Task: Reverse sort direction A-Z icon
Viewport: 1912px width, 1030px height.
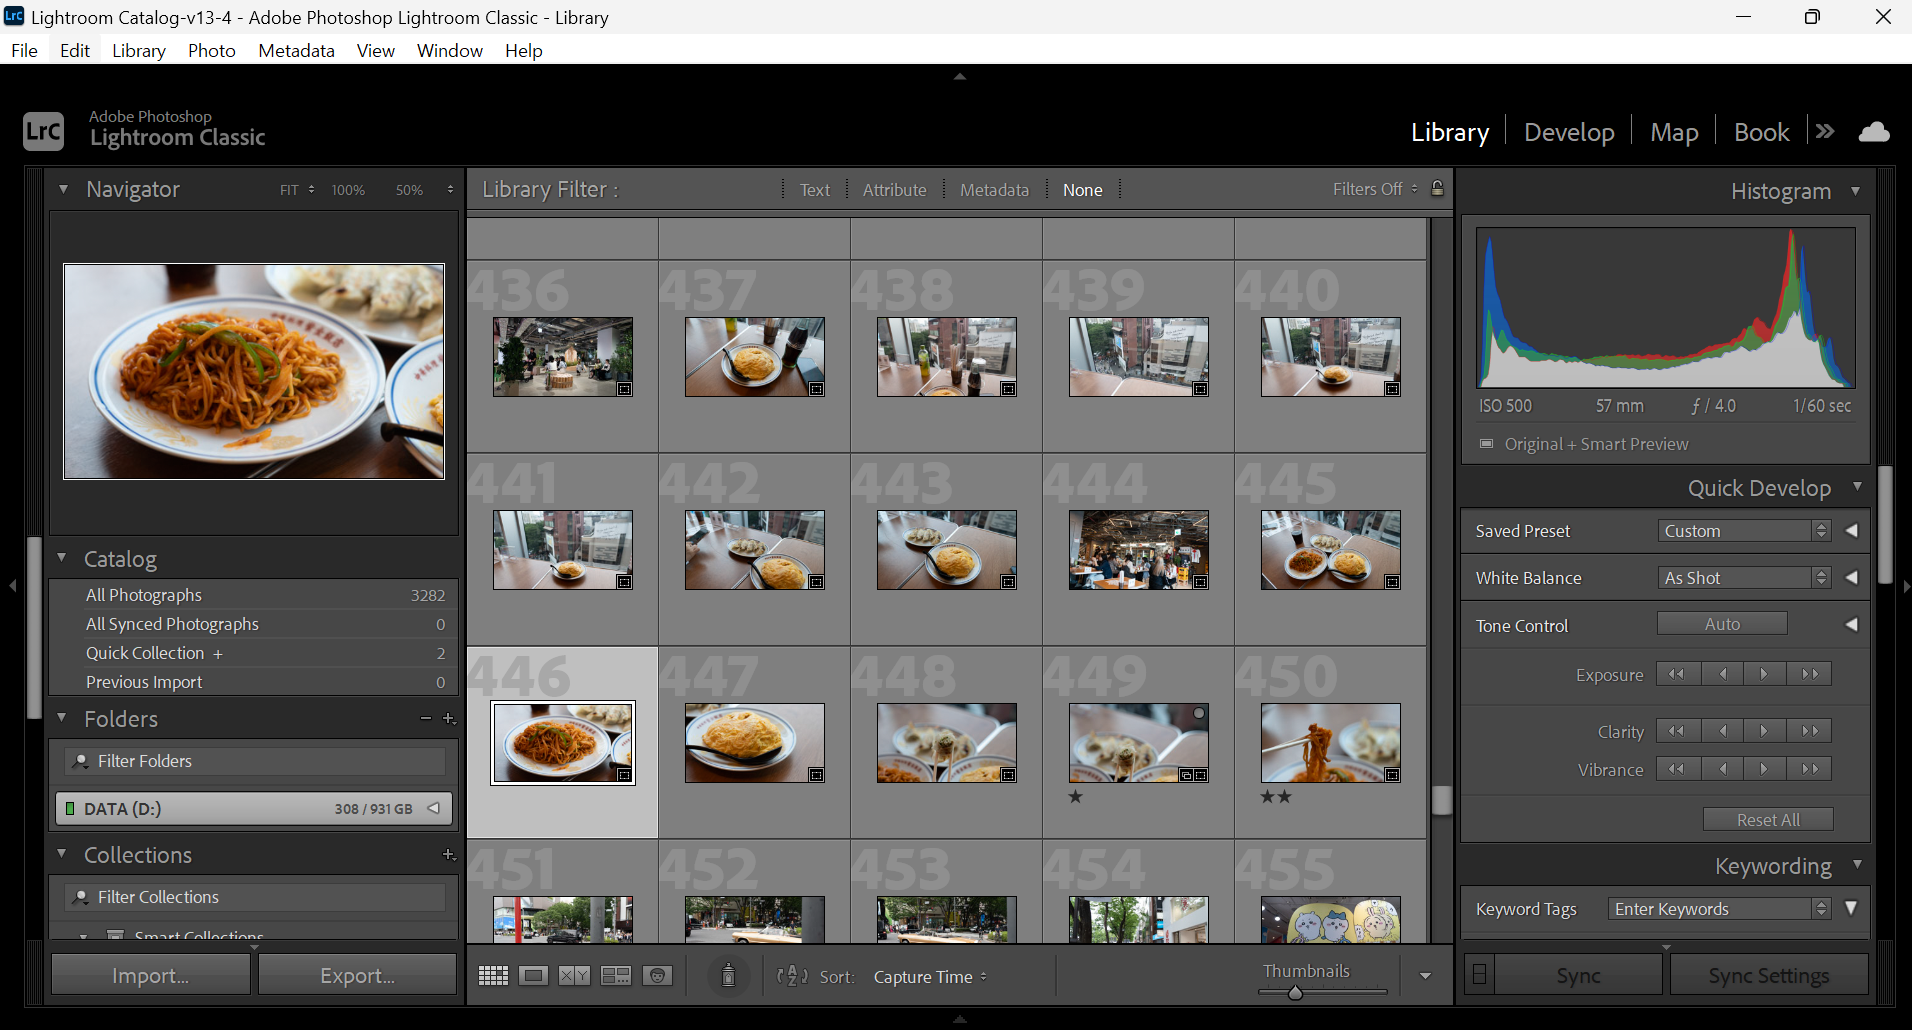Action: [792, 976]
